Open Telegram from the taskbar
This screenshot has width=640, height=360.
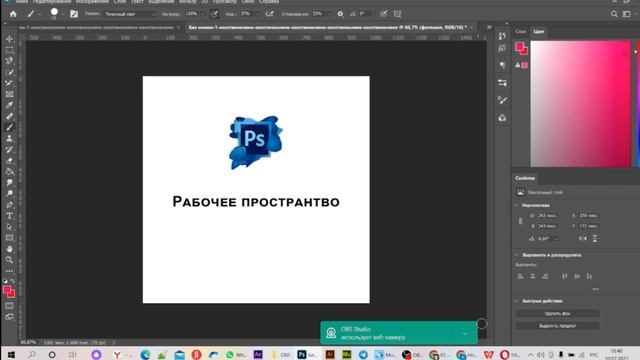pos(363,355)
